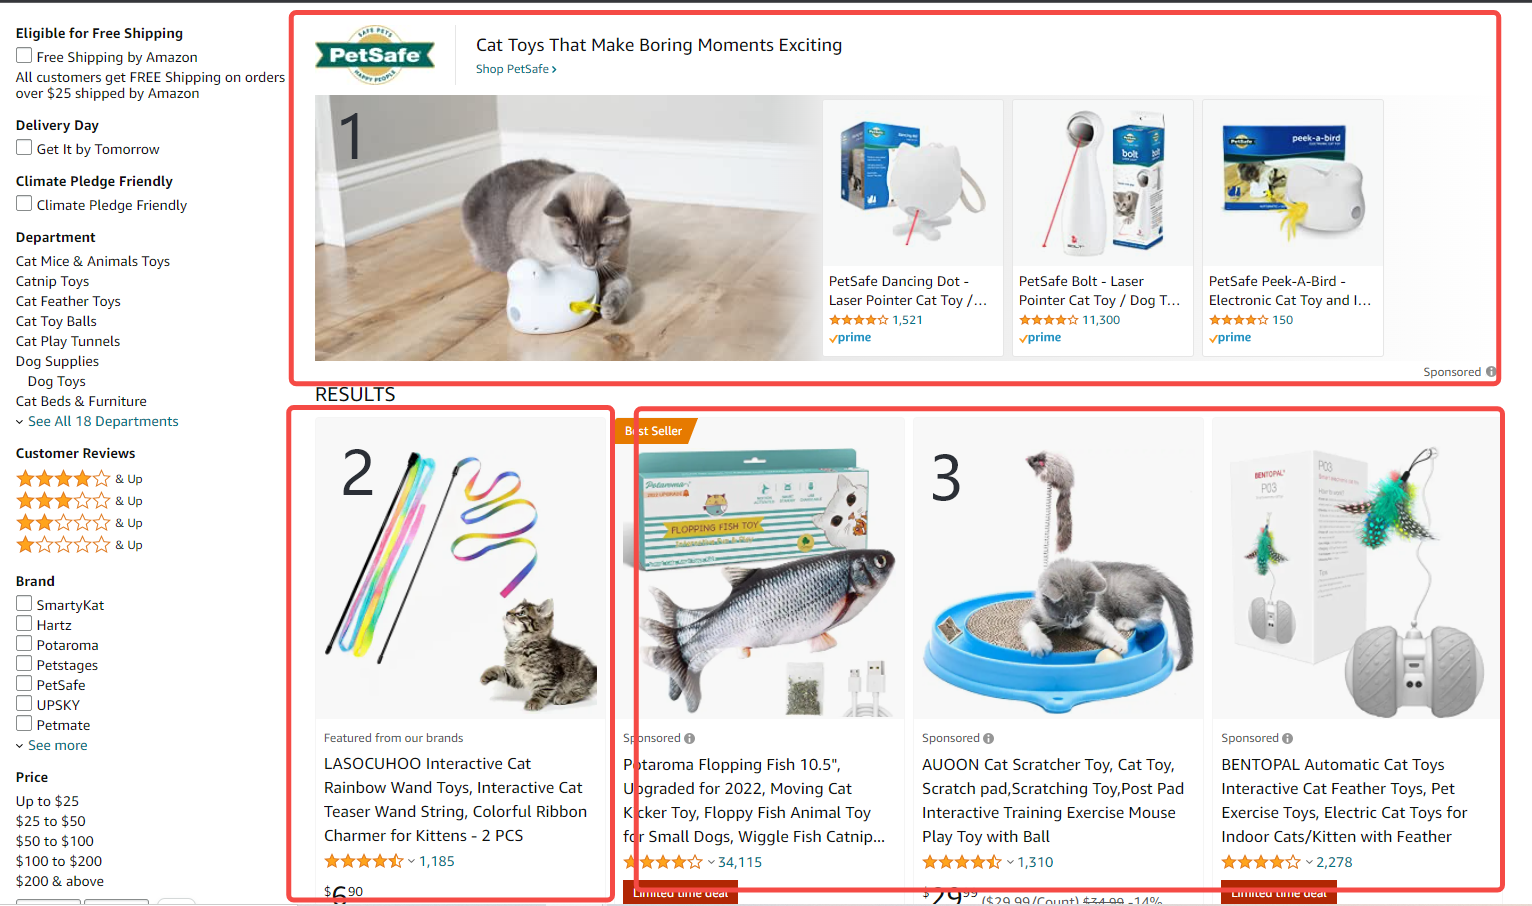Click prime badge under PetSafe Dancing Dot
1532x906 pixels.
point(850,338)
